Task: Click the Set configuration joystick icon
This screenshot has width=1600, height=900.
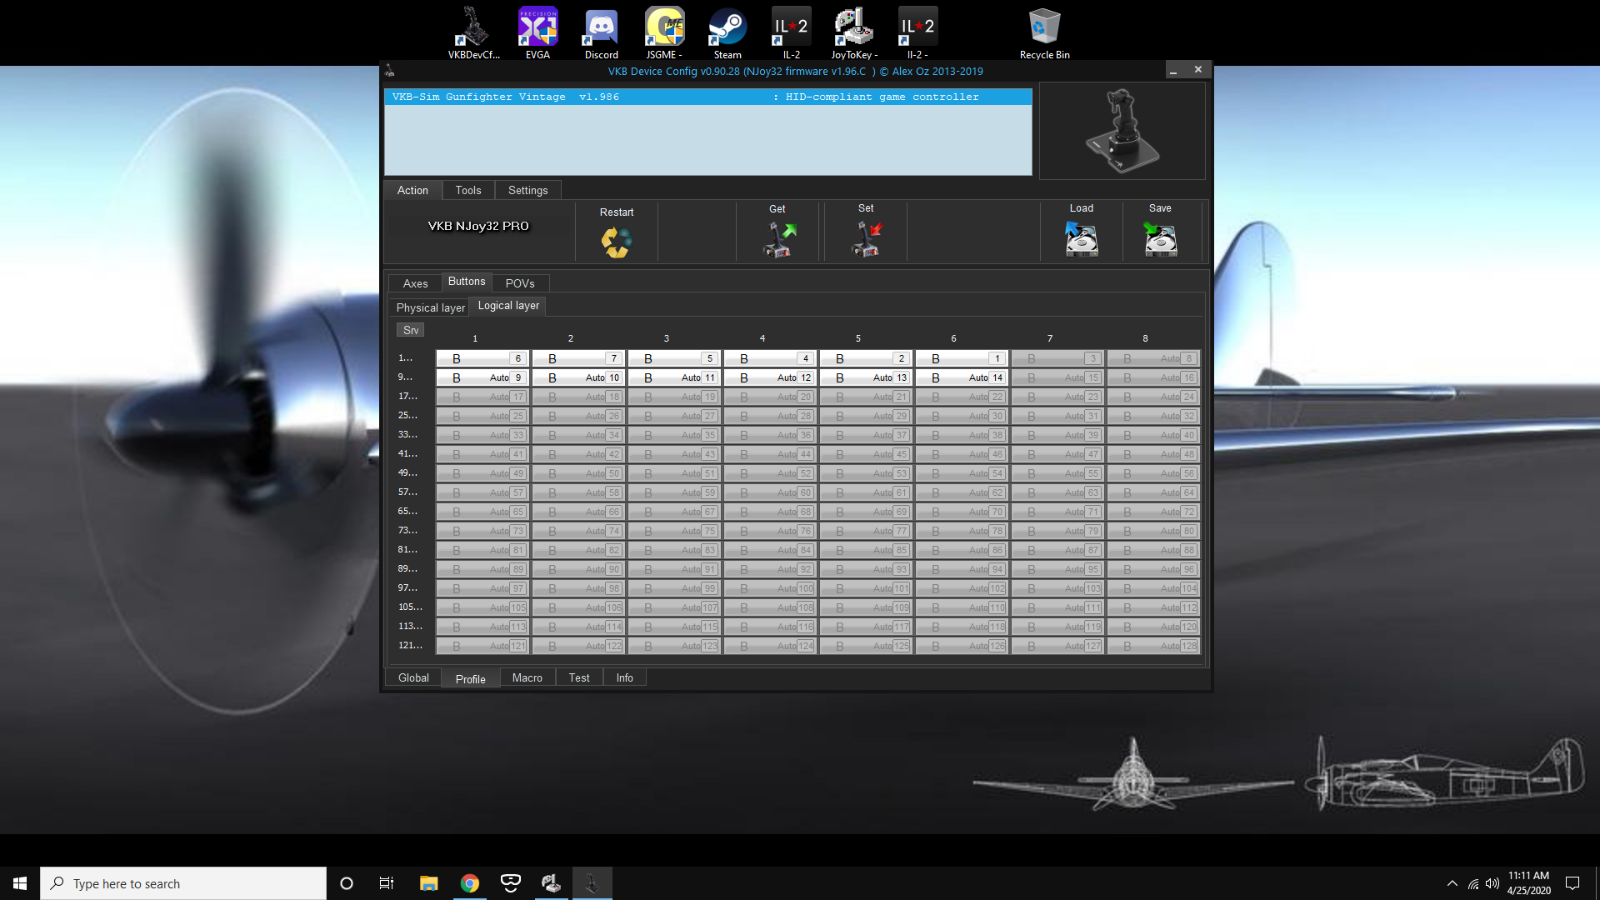Action: tap(866, 240)
